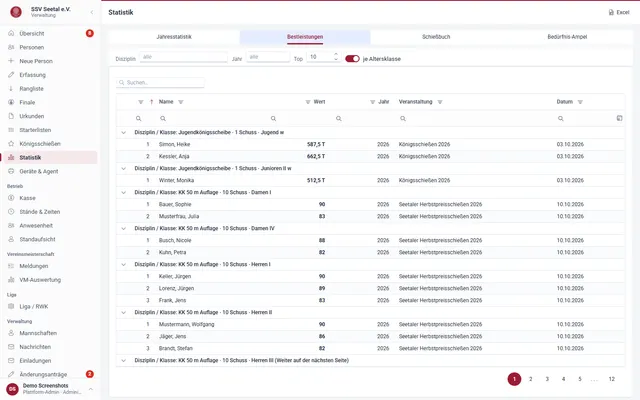Click the Datum column filter icon
The width and height of the screenshot is (640, 400).
pos(580,102)
